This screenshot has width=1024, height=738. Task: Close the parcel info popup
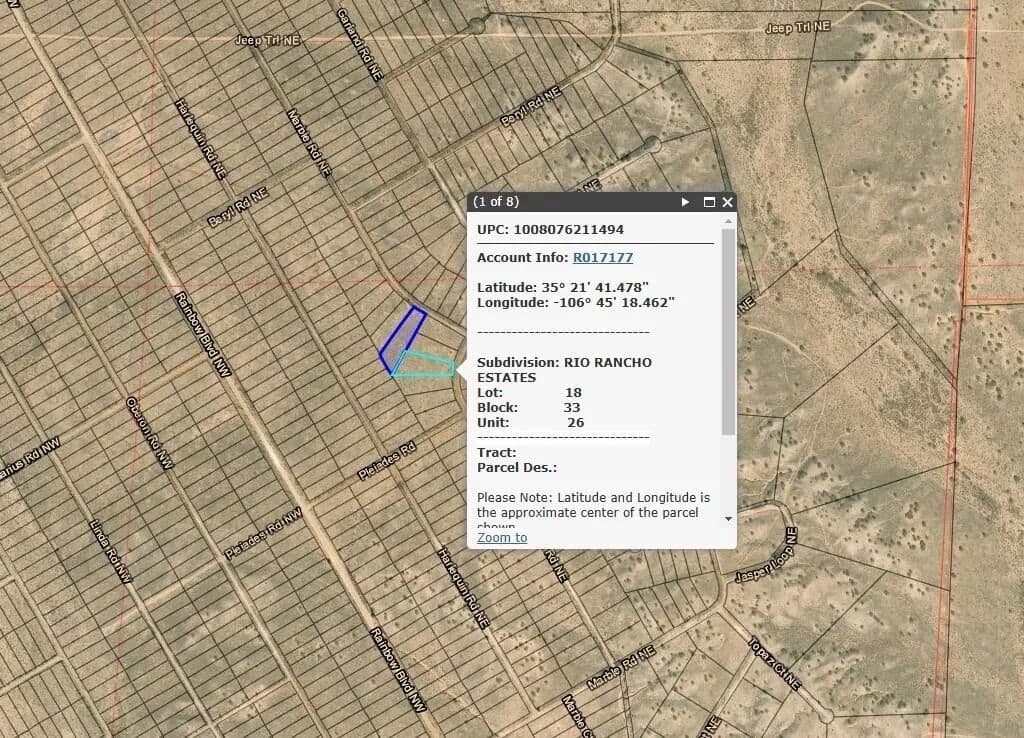(x=727, y=202)
